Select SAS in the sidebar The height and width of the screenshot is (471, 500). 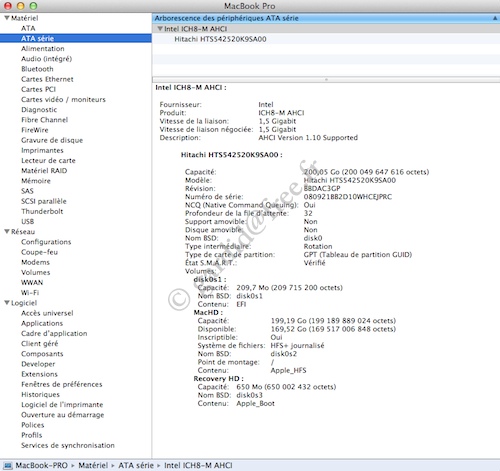point(27,191)
